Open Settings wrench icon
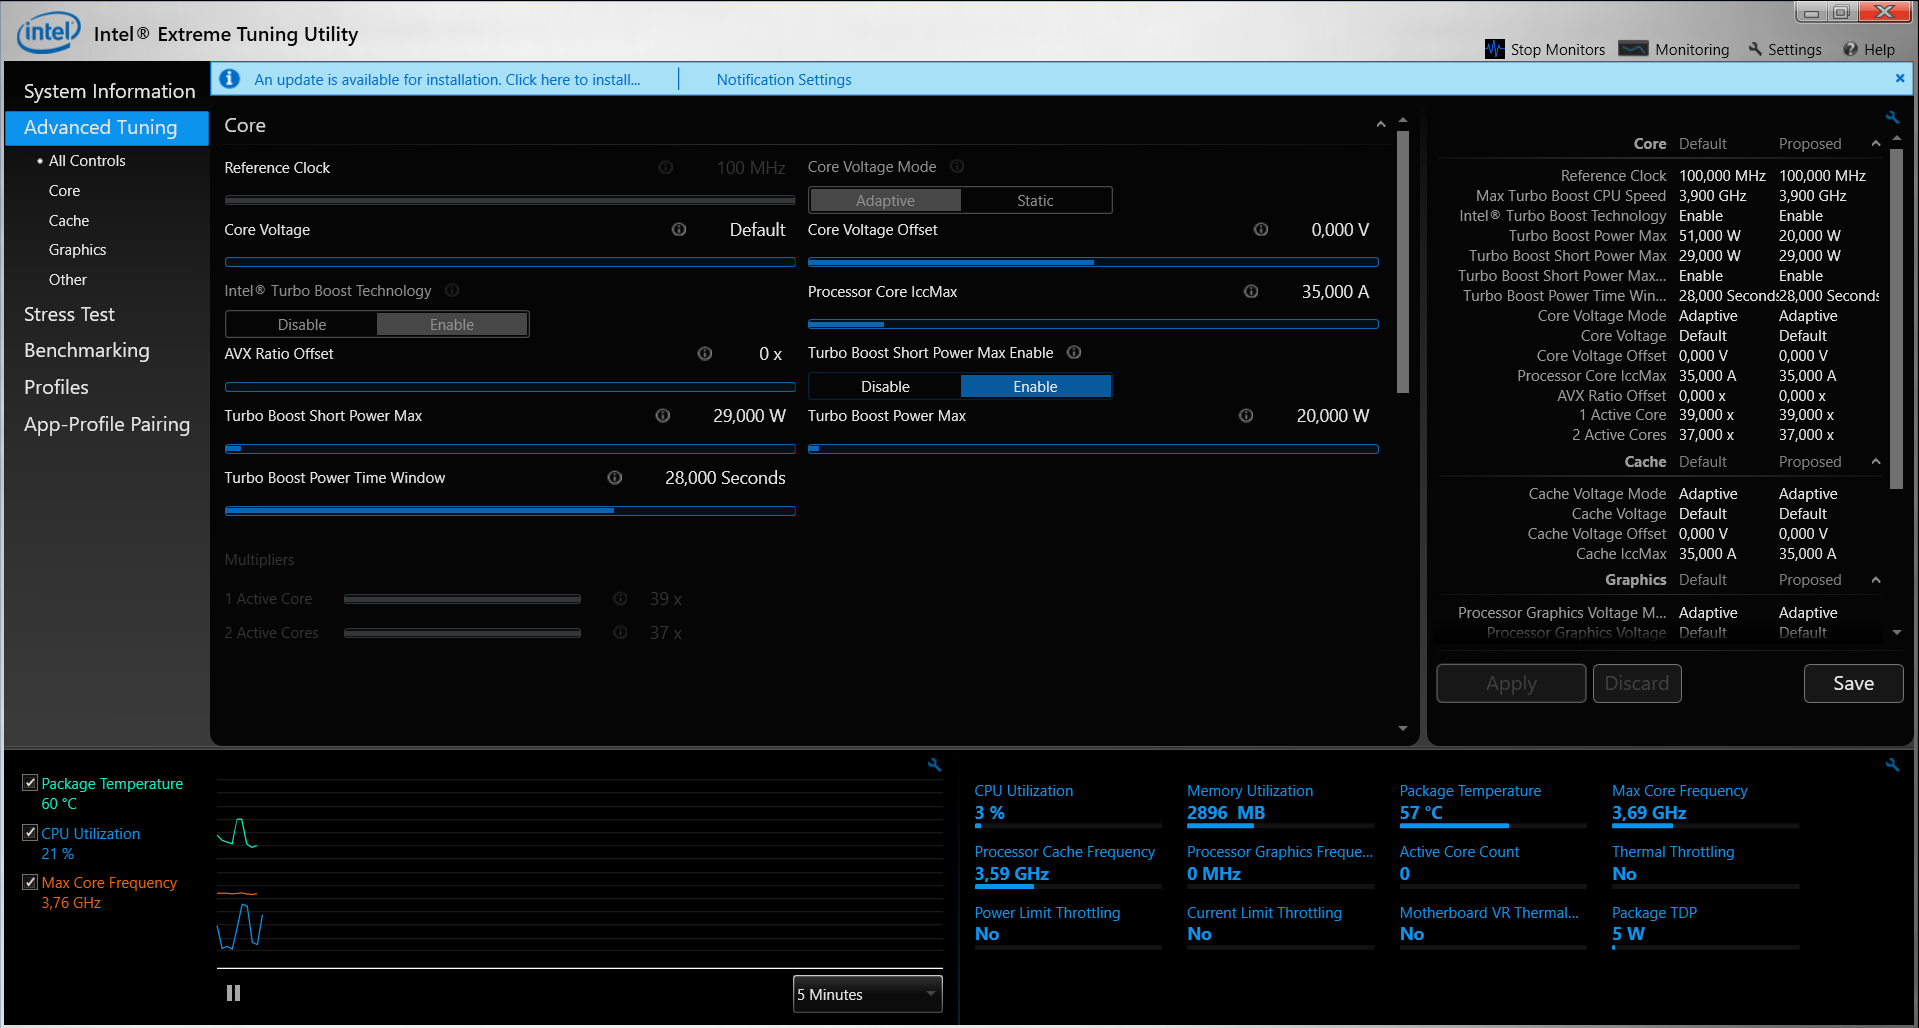This screenshot has width=1919, height=1028. [x=1755, y=49]
